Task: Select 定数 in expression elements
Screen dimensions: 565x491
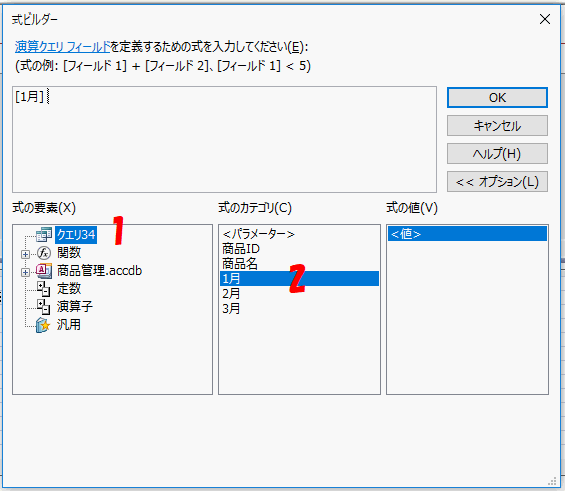Action: [69, 289]
